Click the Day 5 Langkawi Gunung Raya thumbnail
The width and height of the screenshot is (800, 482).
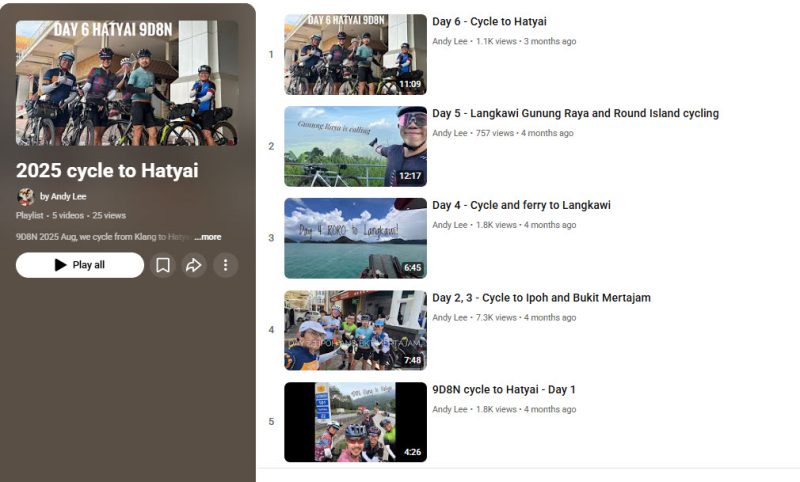(355, 146)
